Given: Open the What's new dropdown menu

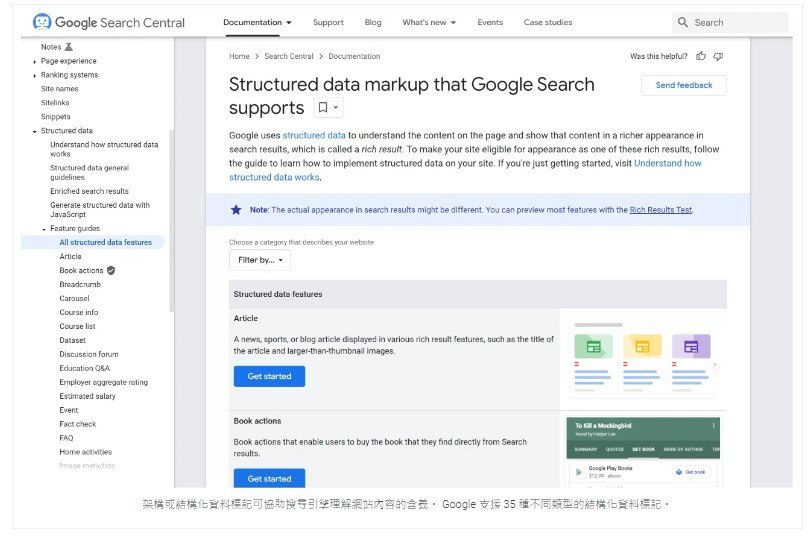Looking at the screenshot, I should click(x=429, y=22).
